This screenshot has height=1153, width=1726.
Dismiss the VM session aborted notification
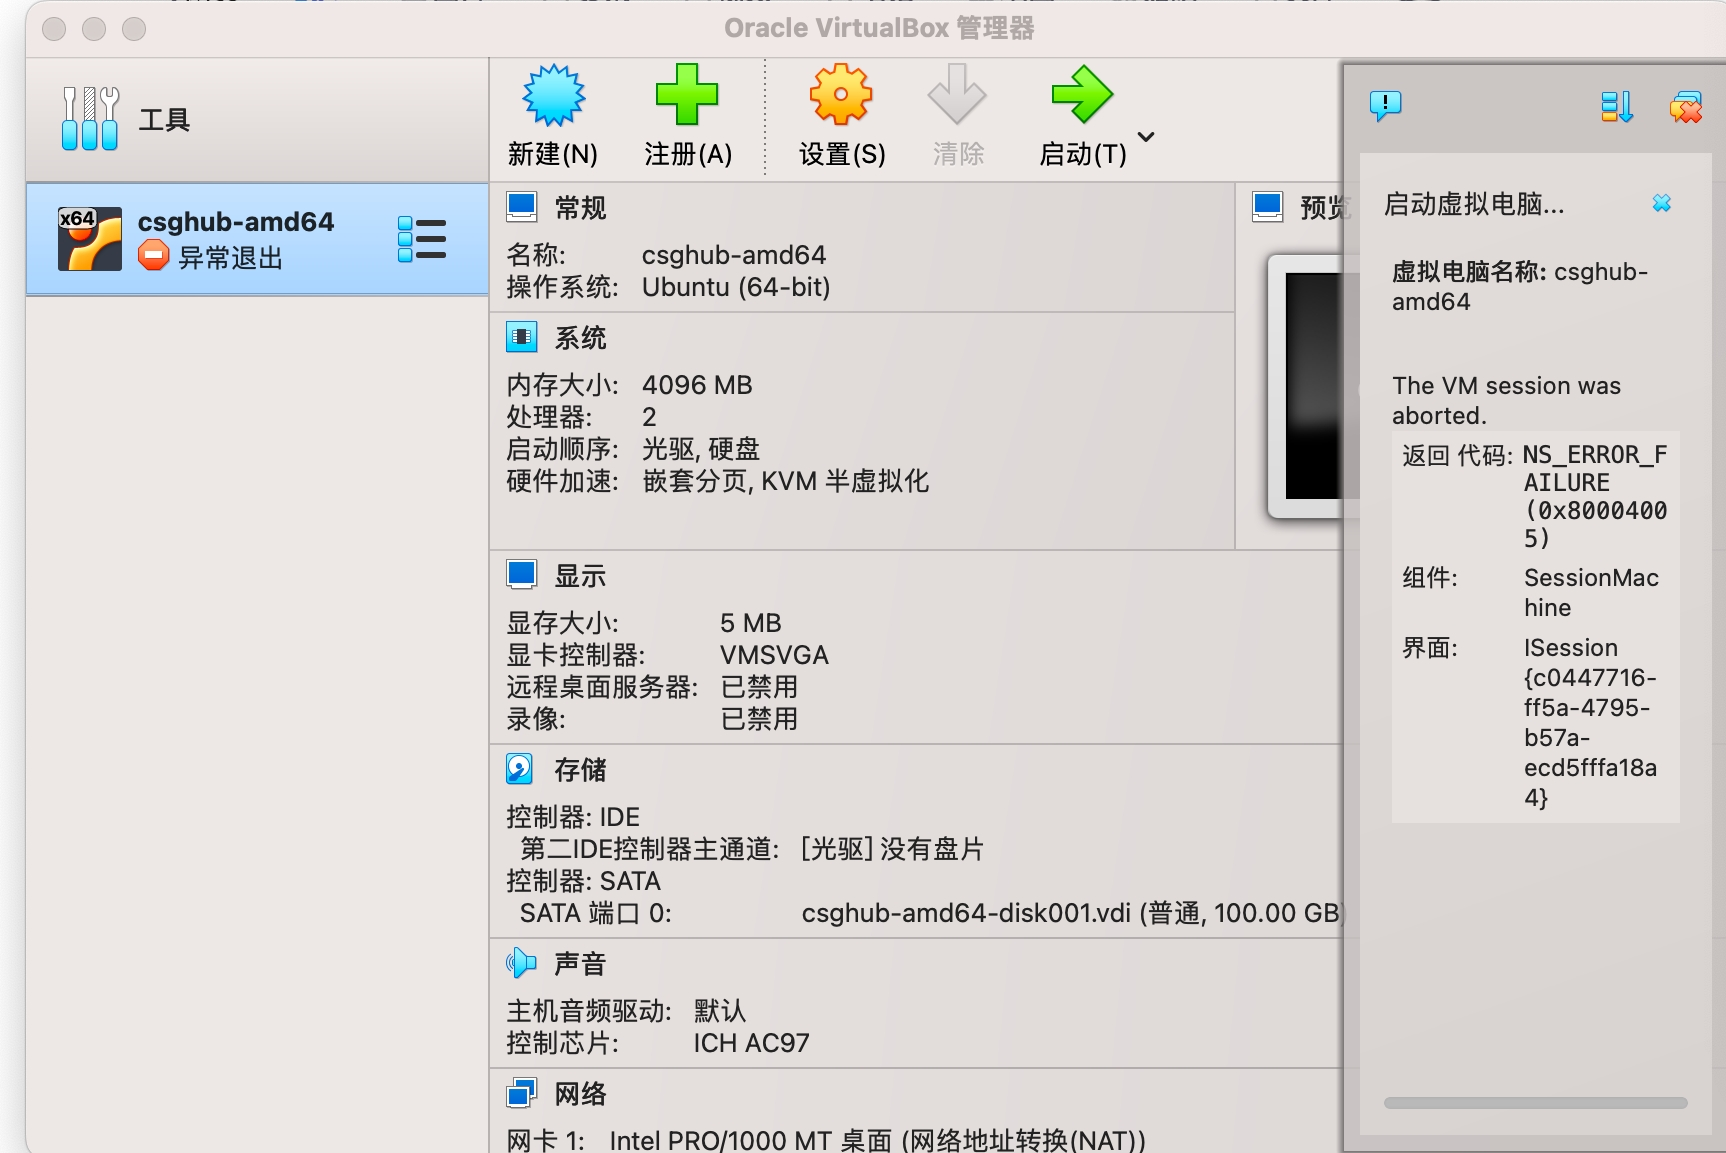point(1661,203)
